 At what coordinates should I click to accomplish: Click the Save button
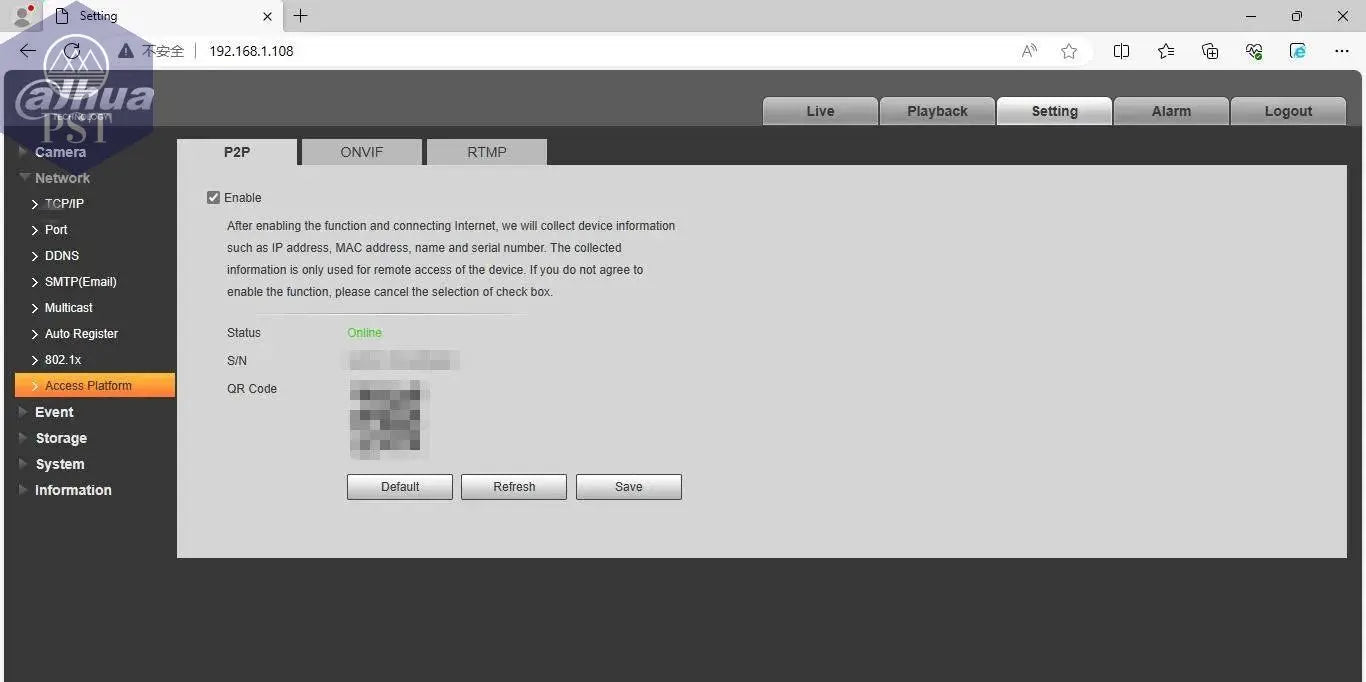coord(628,487)
